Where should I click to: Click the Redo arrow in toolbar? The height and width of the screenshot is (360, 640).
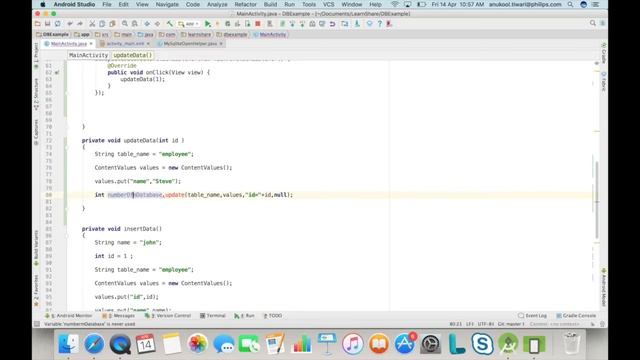pos(80,24)
